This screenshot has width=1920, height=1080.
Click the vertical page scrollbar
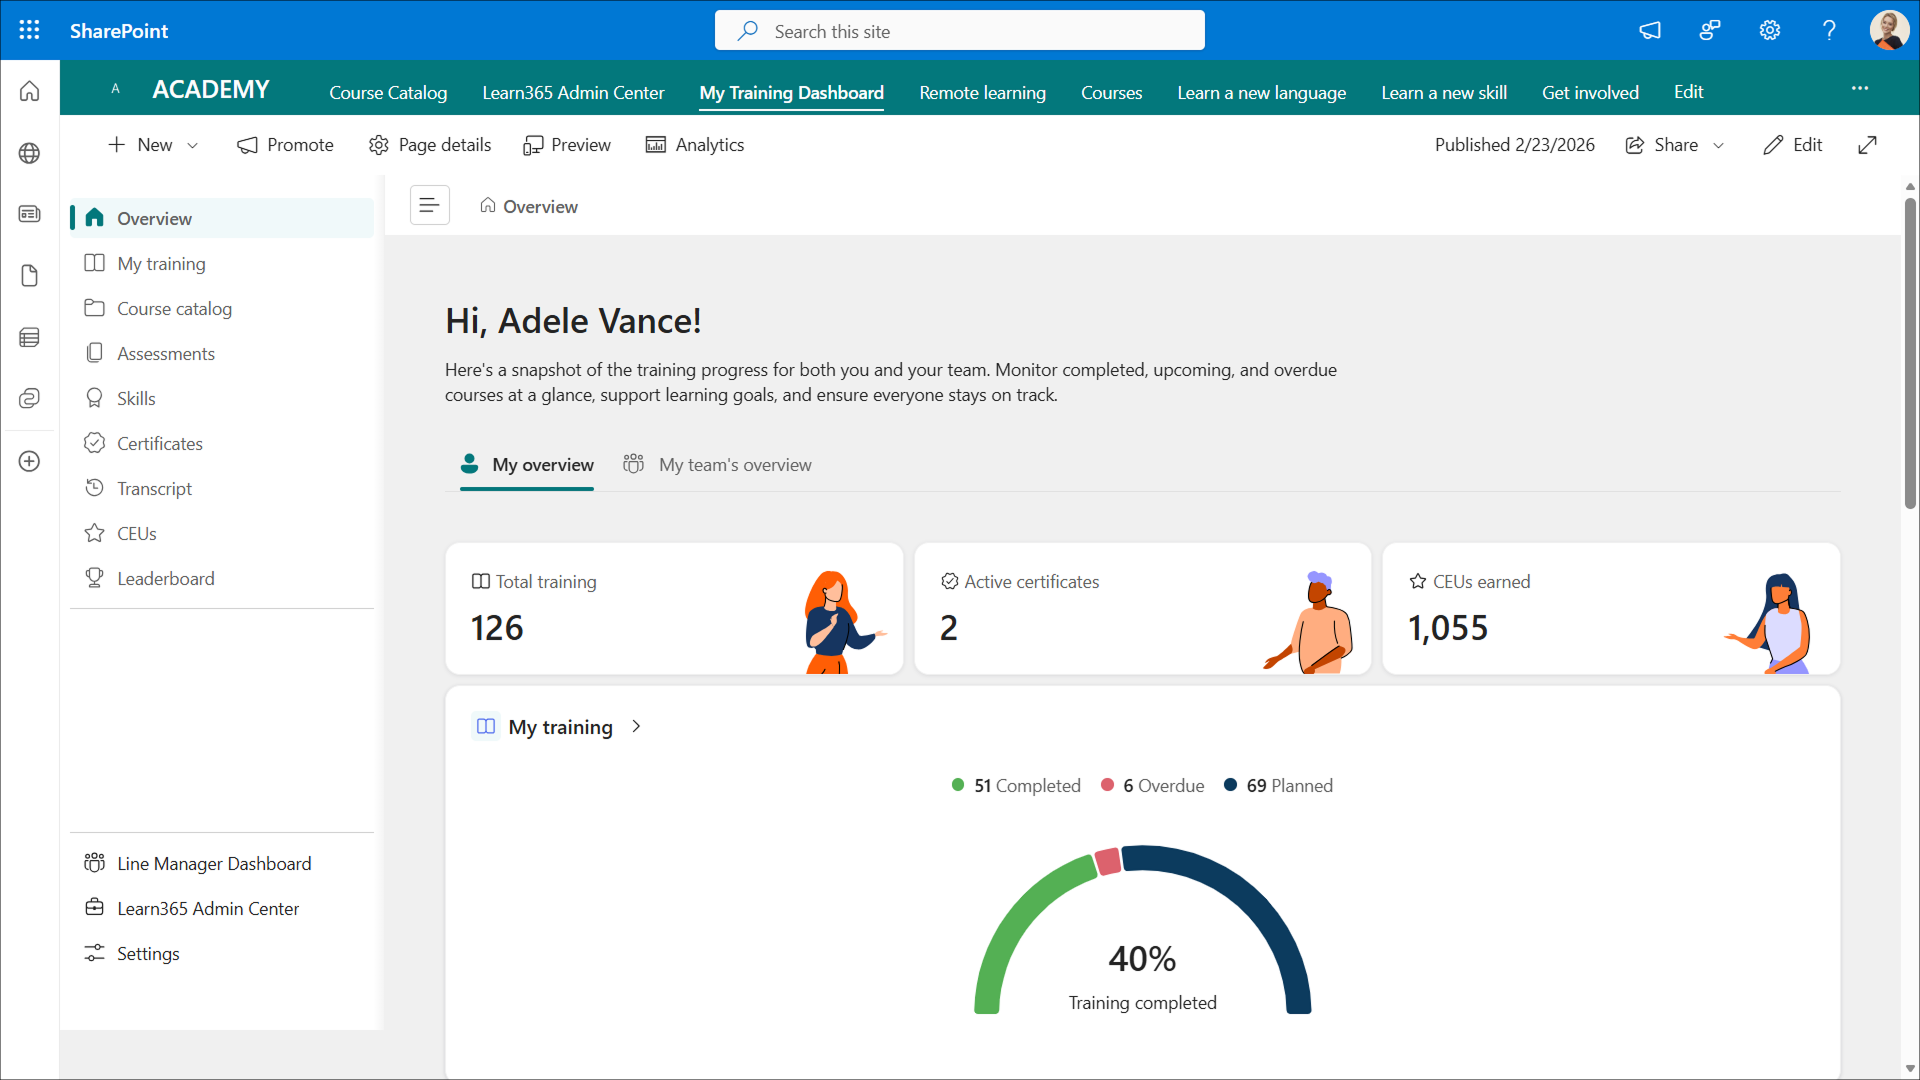[x=1910, y=353]
